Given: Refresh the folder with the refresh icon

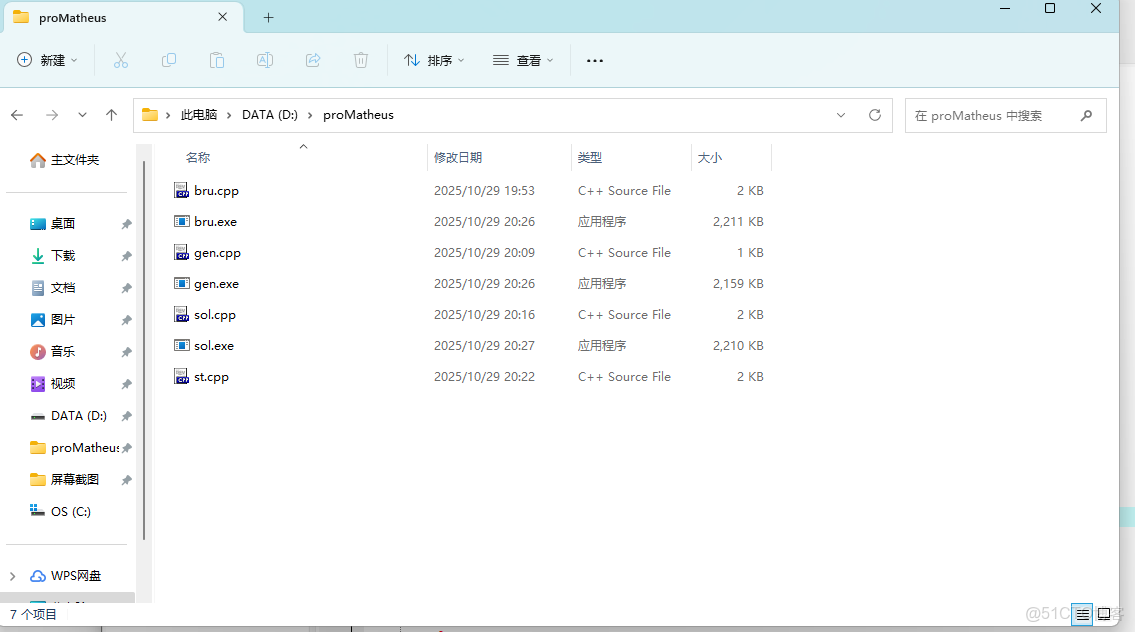Looking at the screenshot, I should pyautogui.click(x=874, y=115).
